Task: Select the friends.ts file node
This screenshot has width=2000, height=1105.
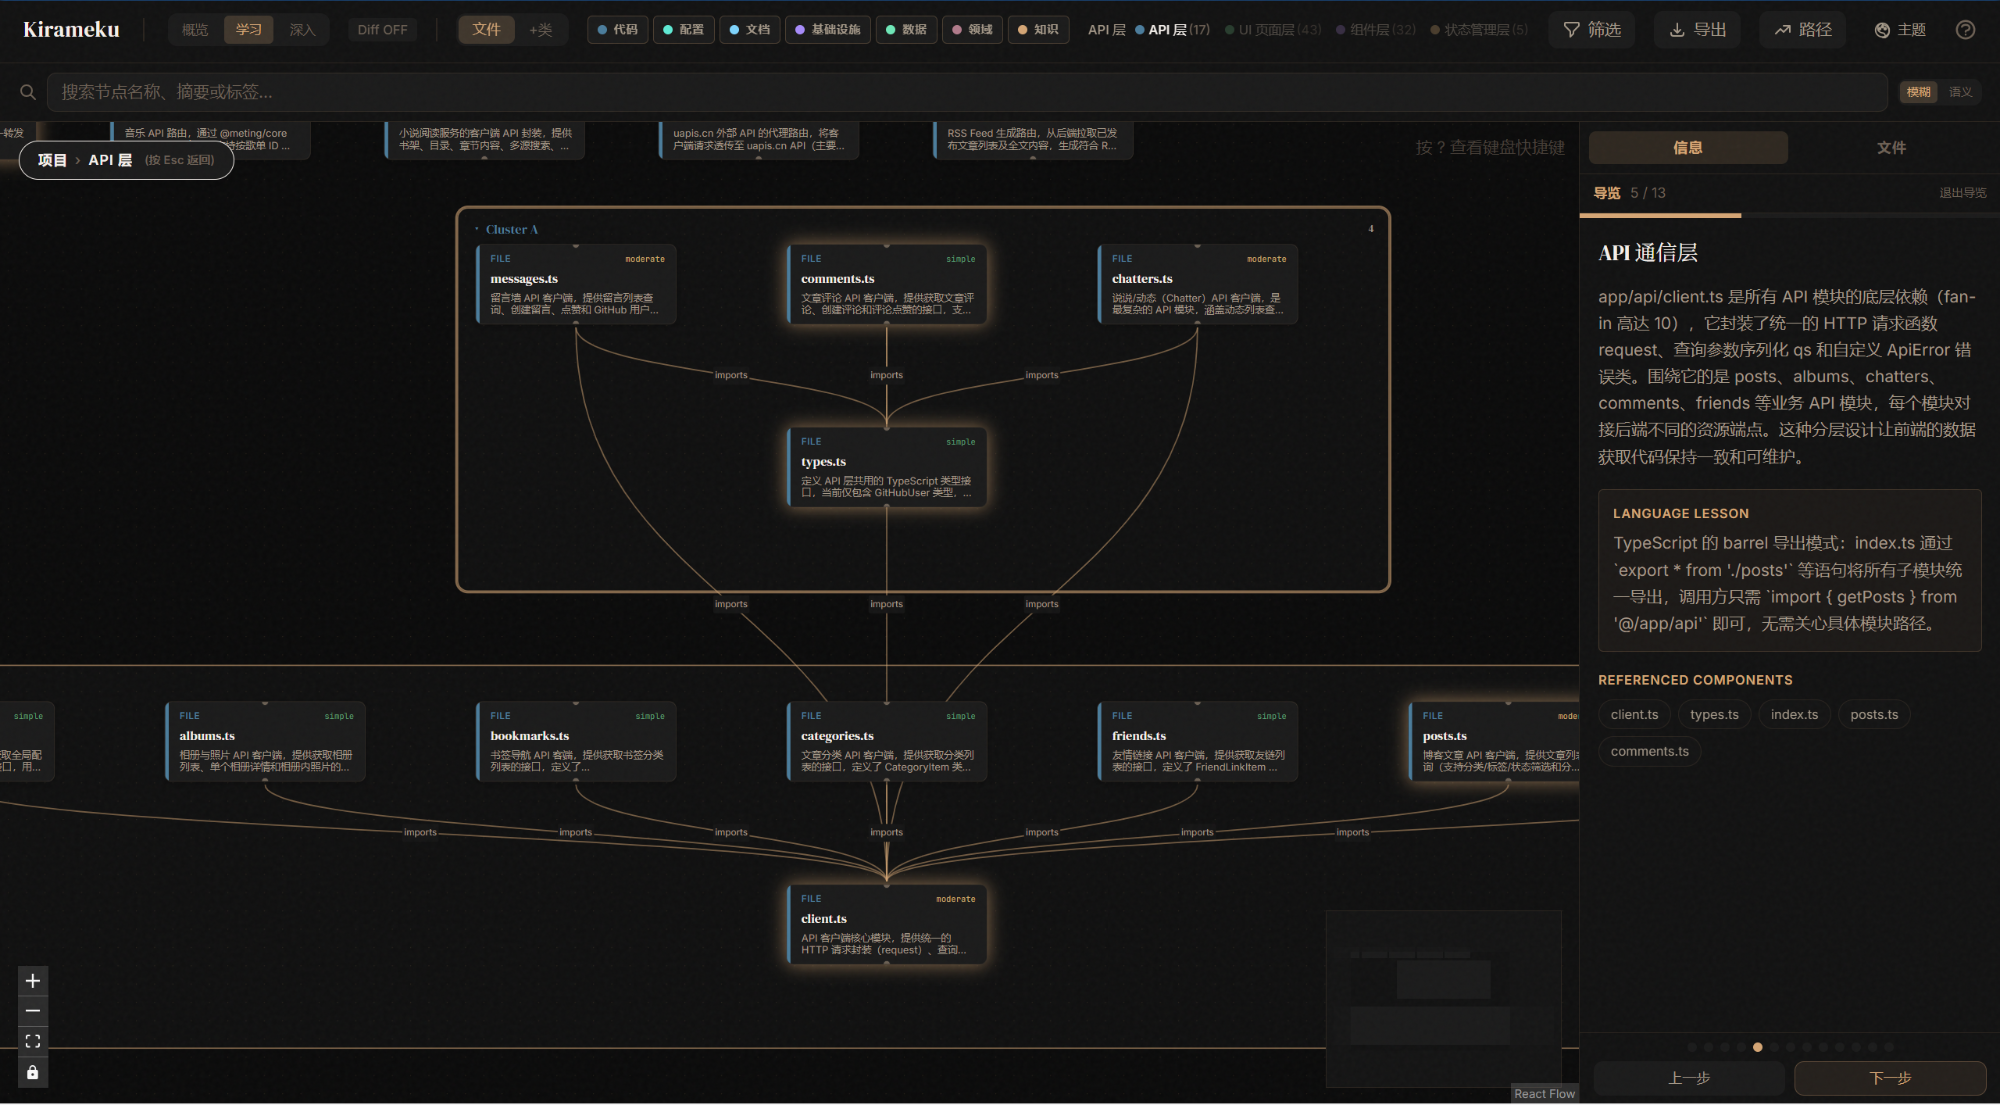Action: pyautogui.click(x=1198, y=741)
